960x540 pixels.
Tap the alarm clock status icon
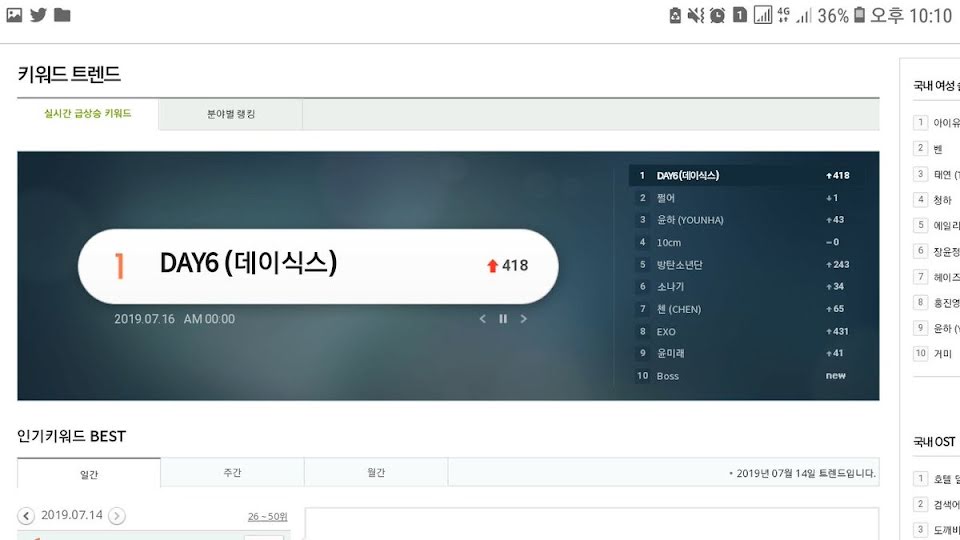(717, 15)
